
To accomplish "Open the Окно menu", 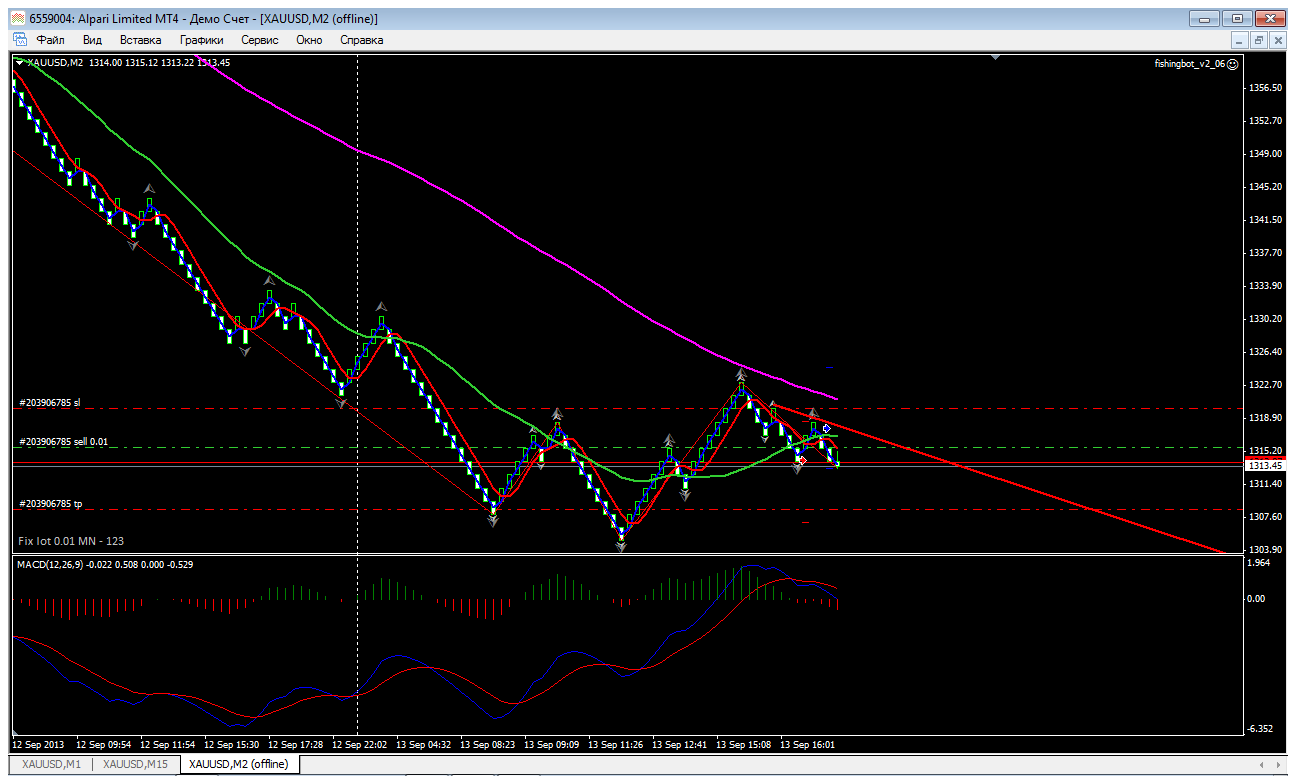I will pos(309,40).
